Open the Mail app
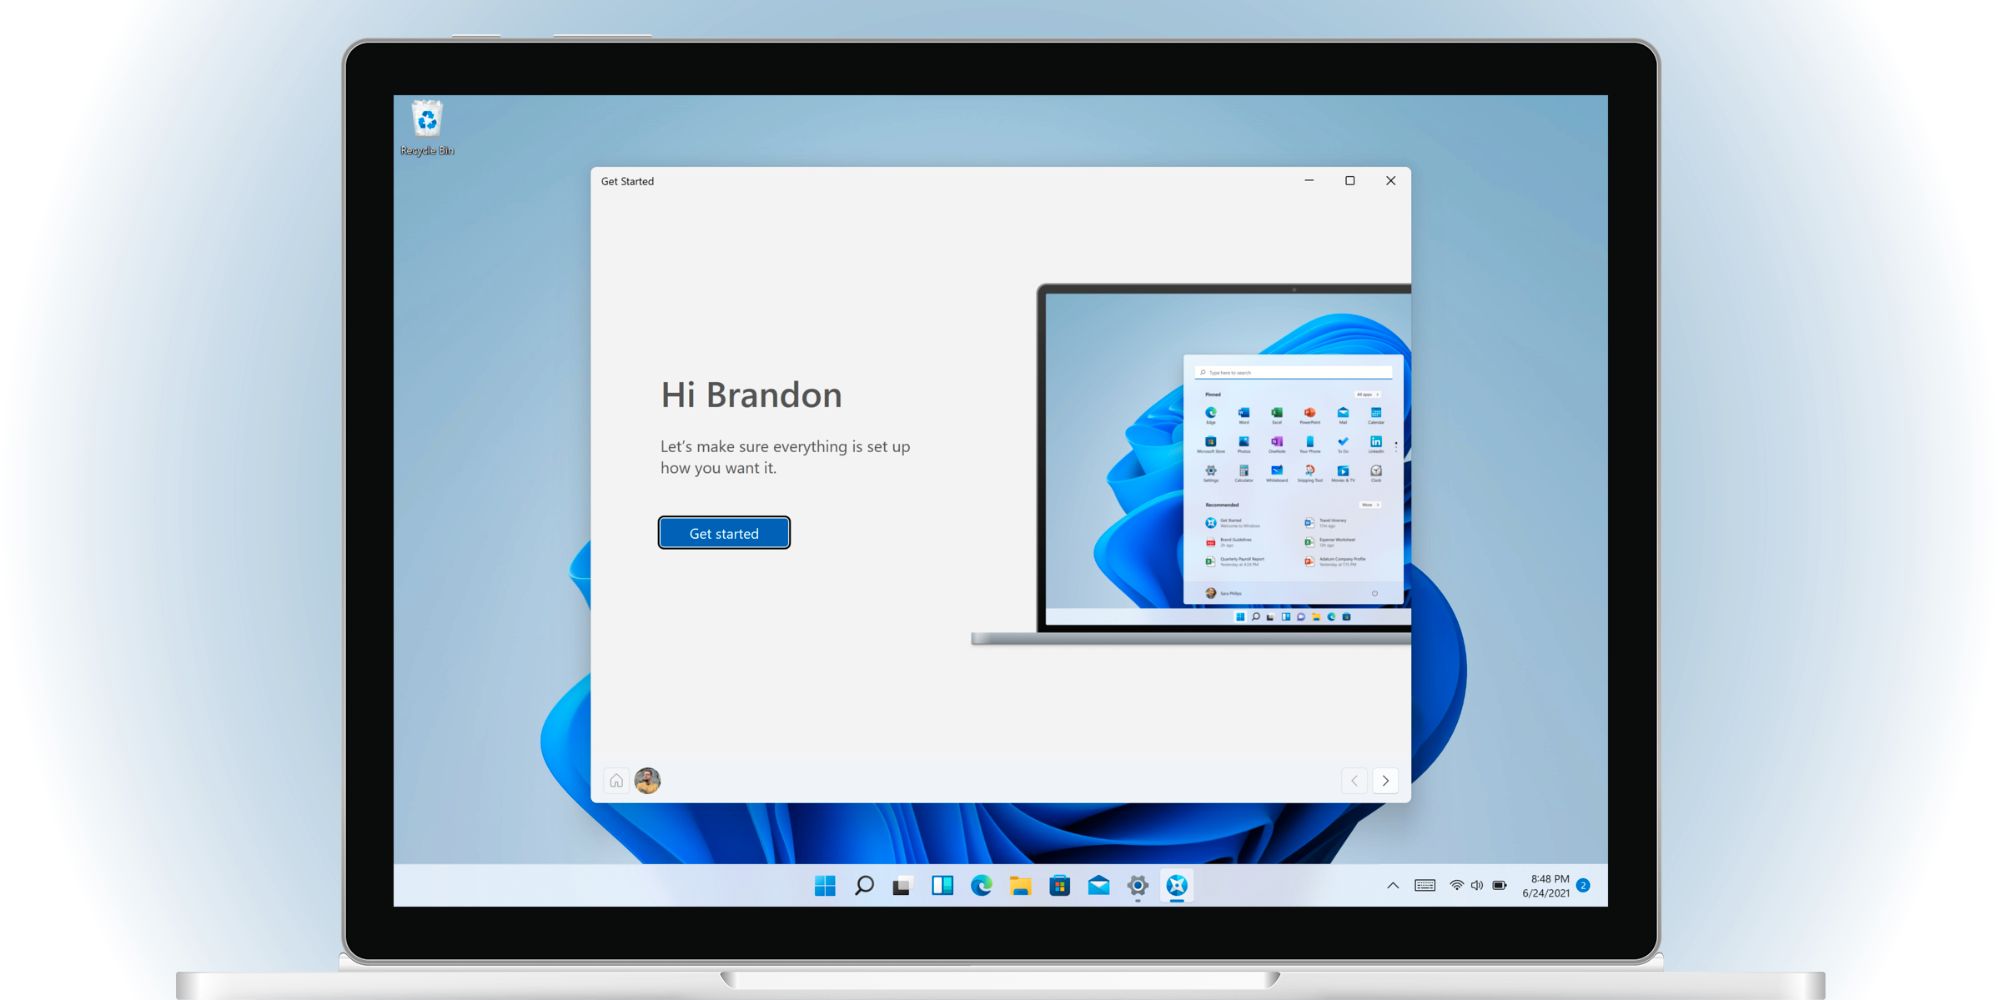2000x1000 pixels. click(1098, 885)
